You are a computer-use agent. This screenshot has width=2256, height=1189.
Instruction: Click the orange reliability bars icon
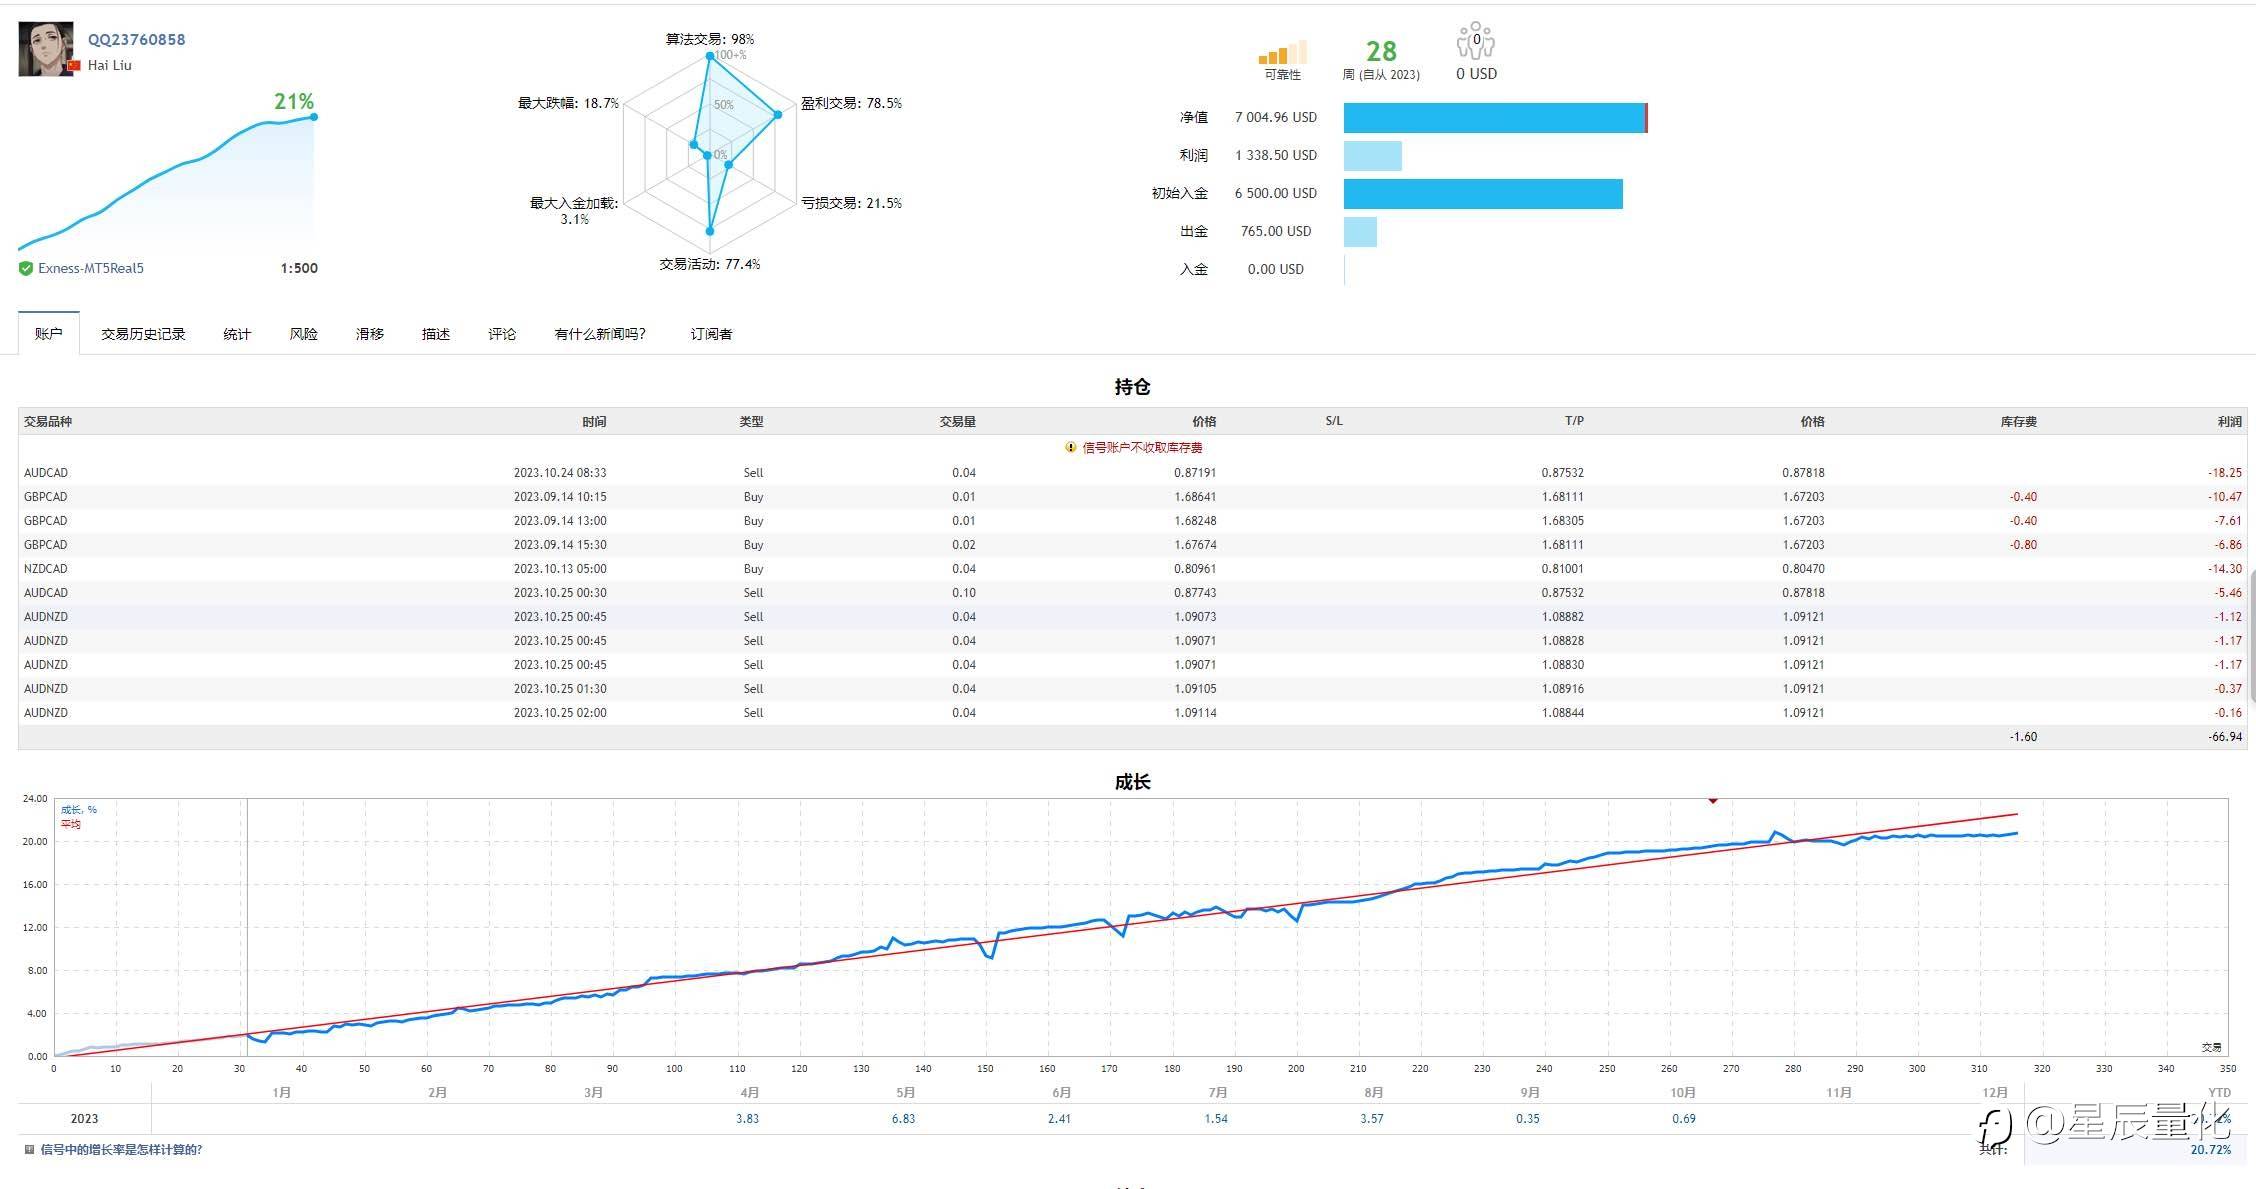1282,54
